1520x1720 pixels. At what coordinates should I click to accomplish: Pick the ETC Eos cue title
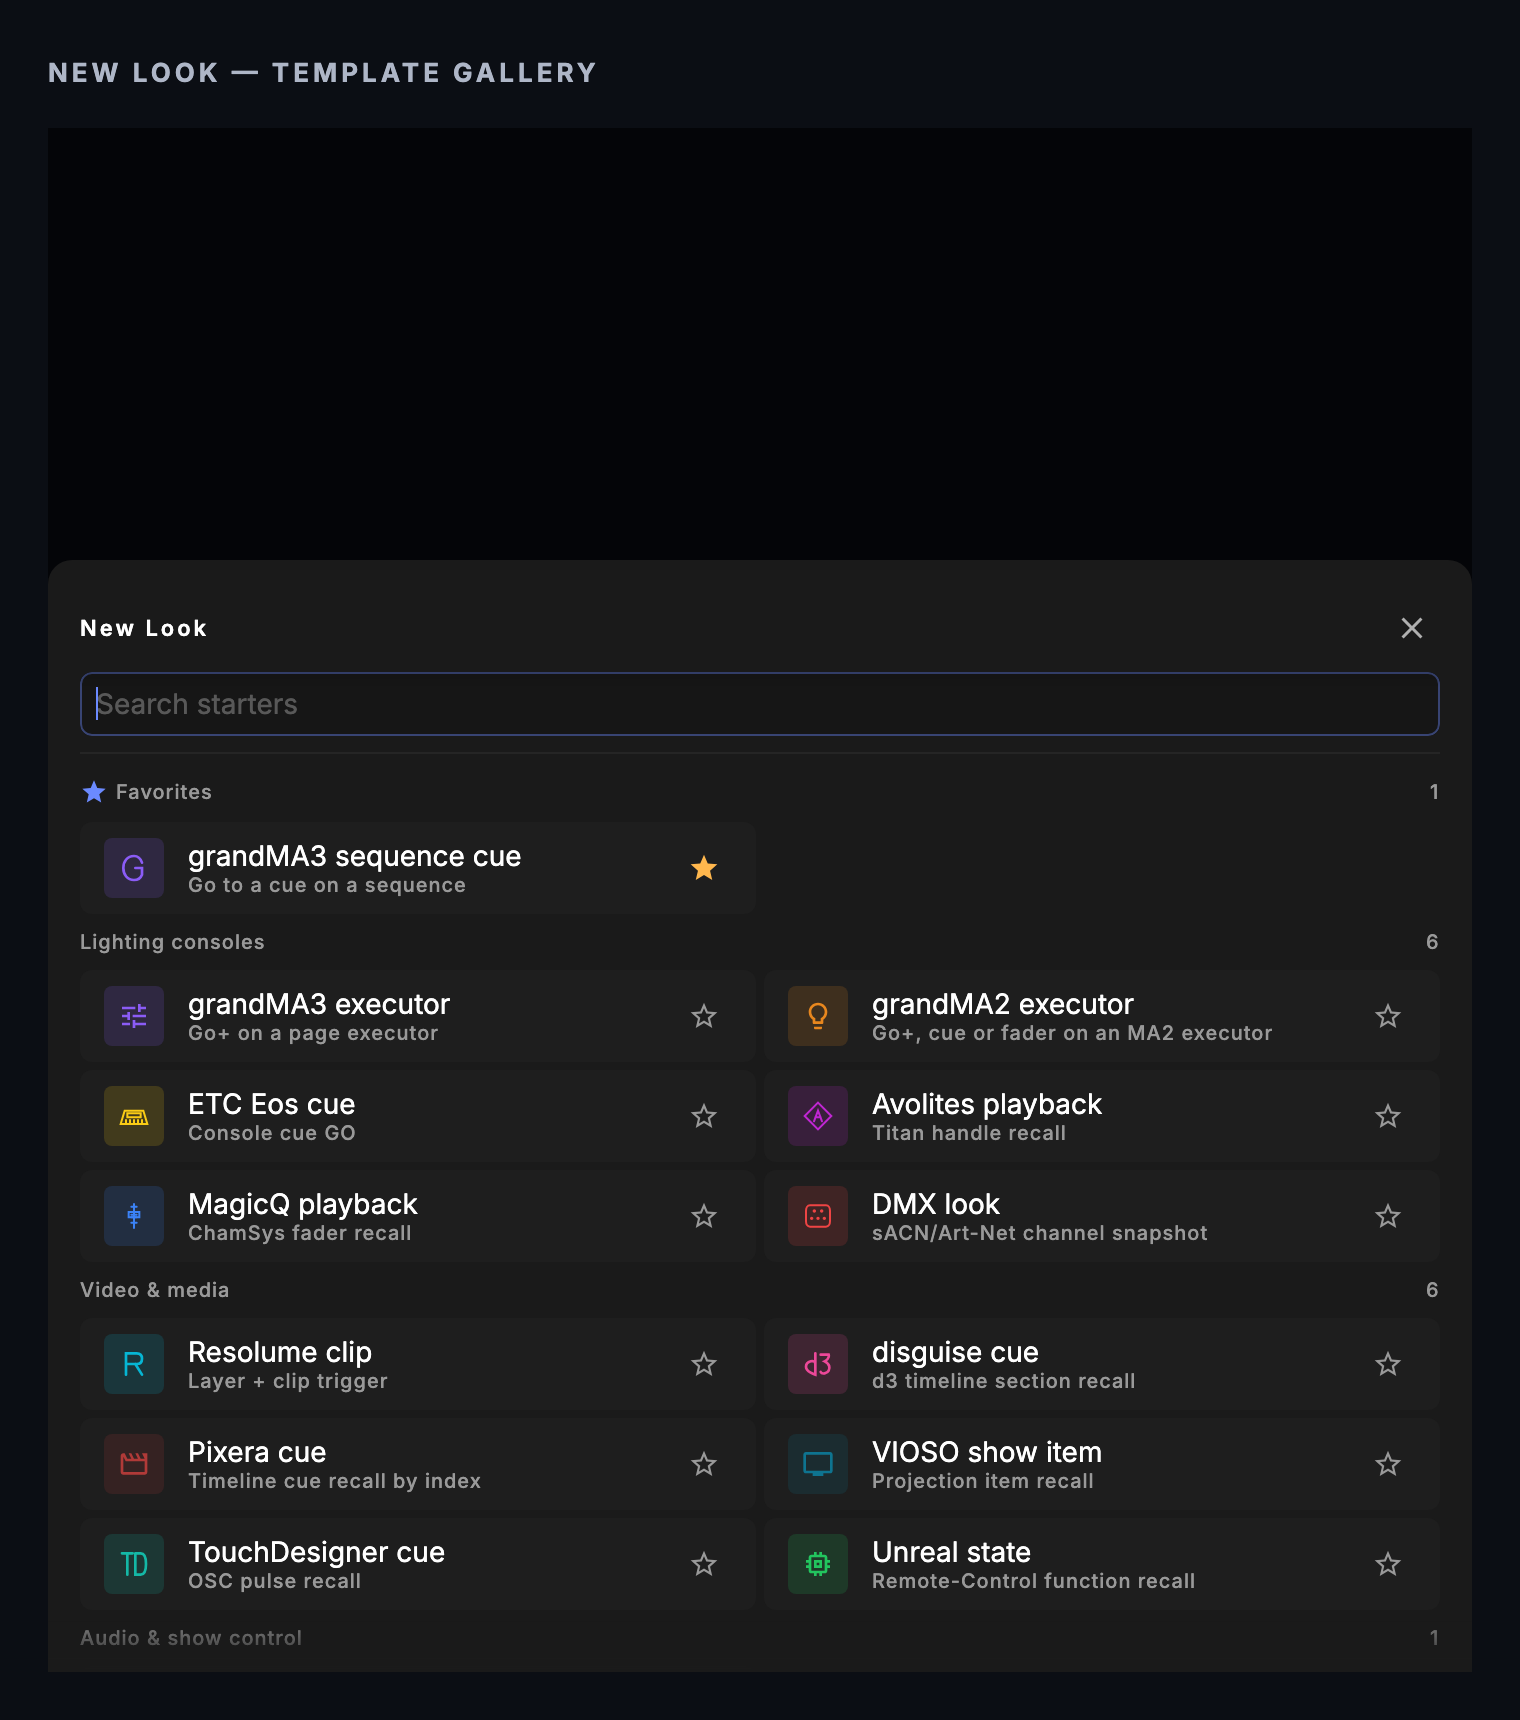coord(272,1104)
